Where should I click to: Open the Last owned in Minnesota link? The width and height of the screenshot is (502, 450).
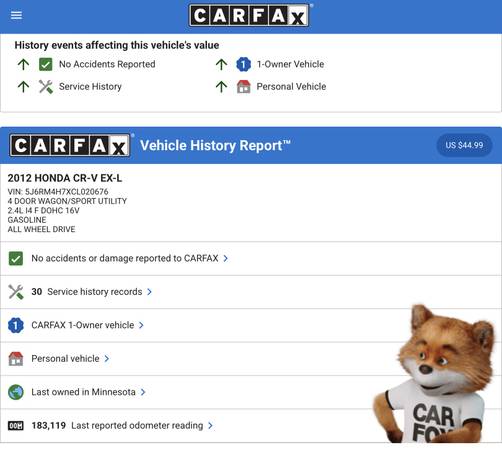pos(83,392)
